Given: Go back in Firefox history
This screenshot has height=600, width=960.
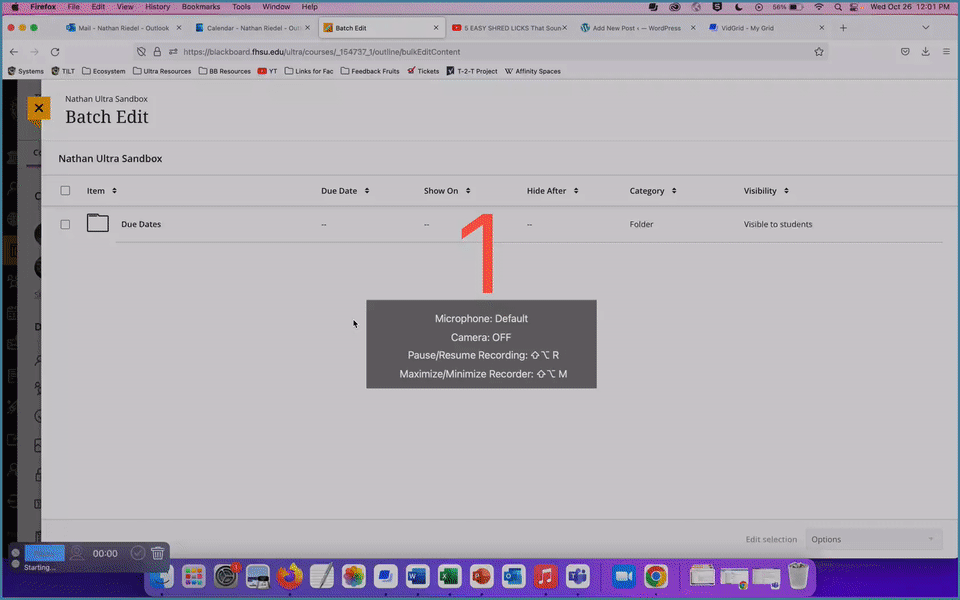Looking at the screenshot, I should point(14,52).
